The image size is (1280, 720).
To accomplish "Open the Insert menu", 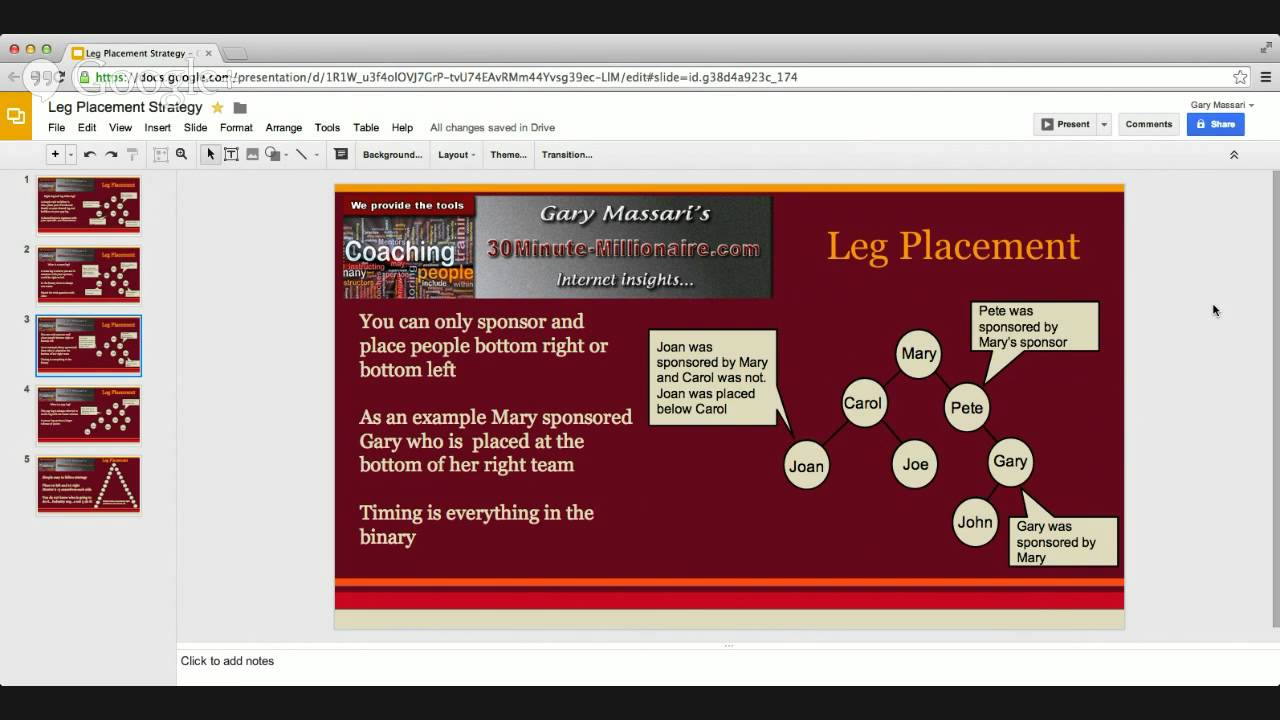I will pyautogui.click(x=157, y=128).
